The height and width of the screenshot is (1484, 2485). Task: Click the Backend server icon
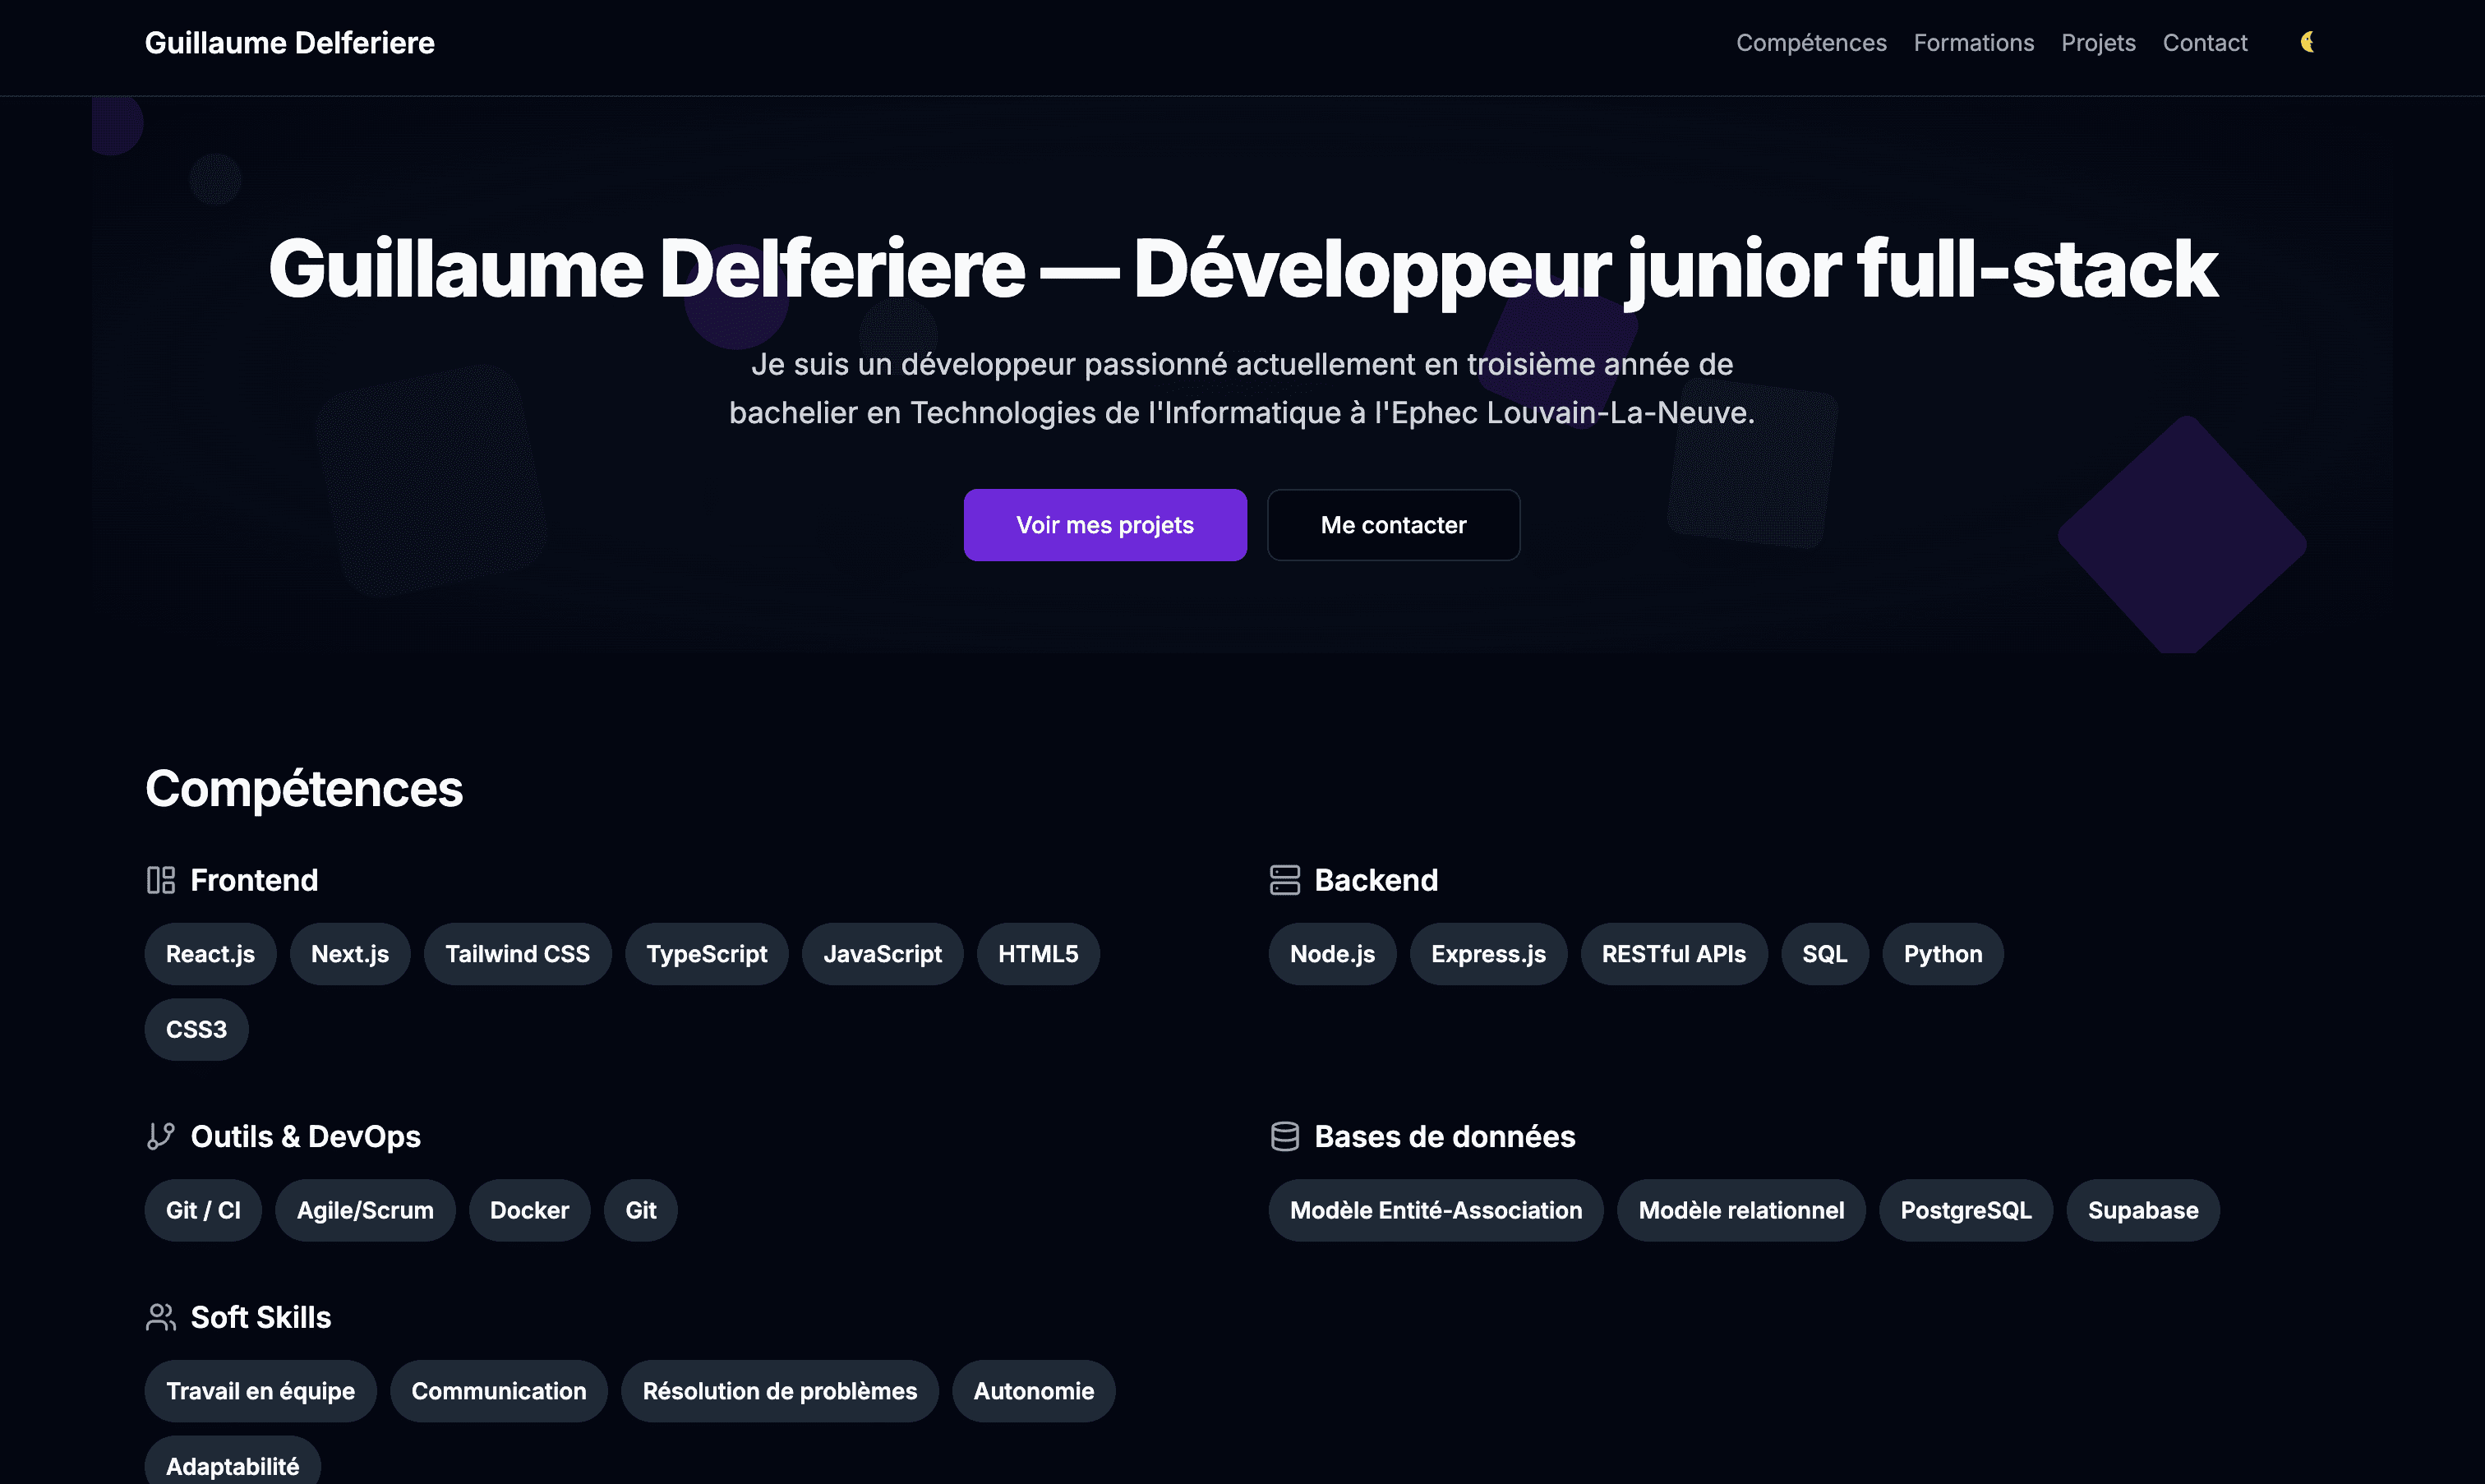pos(1284,880)
